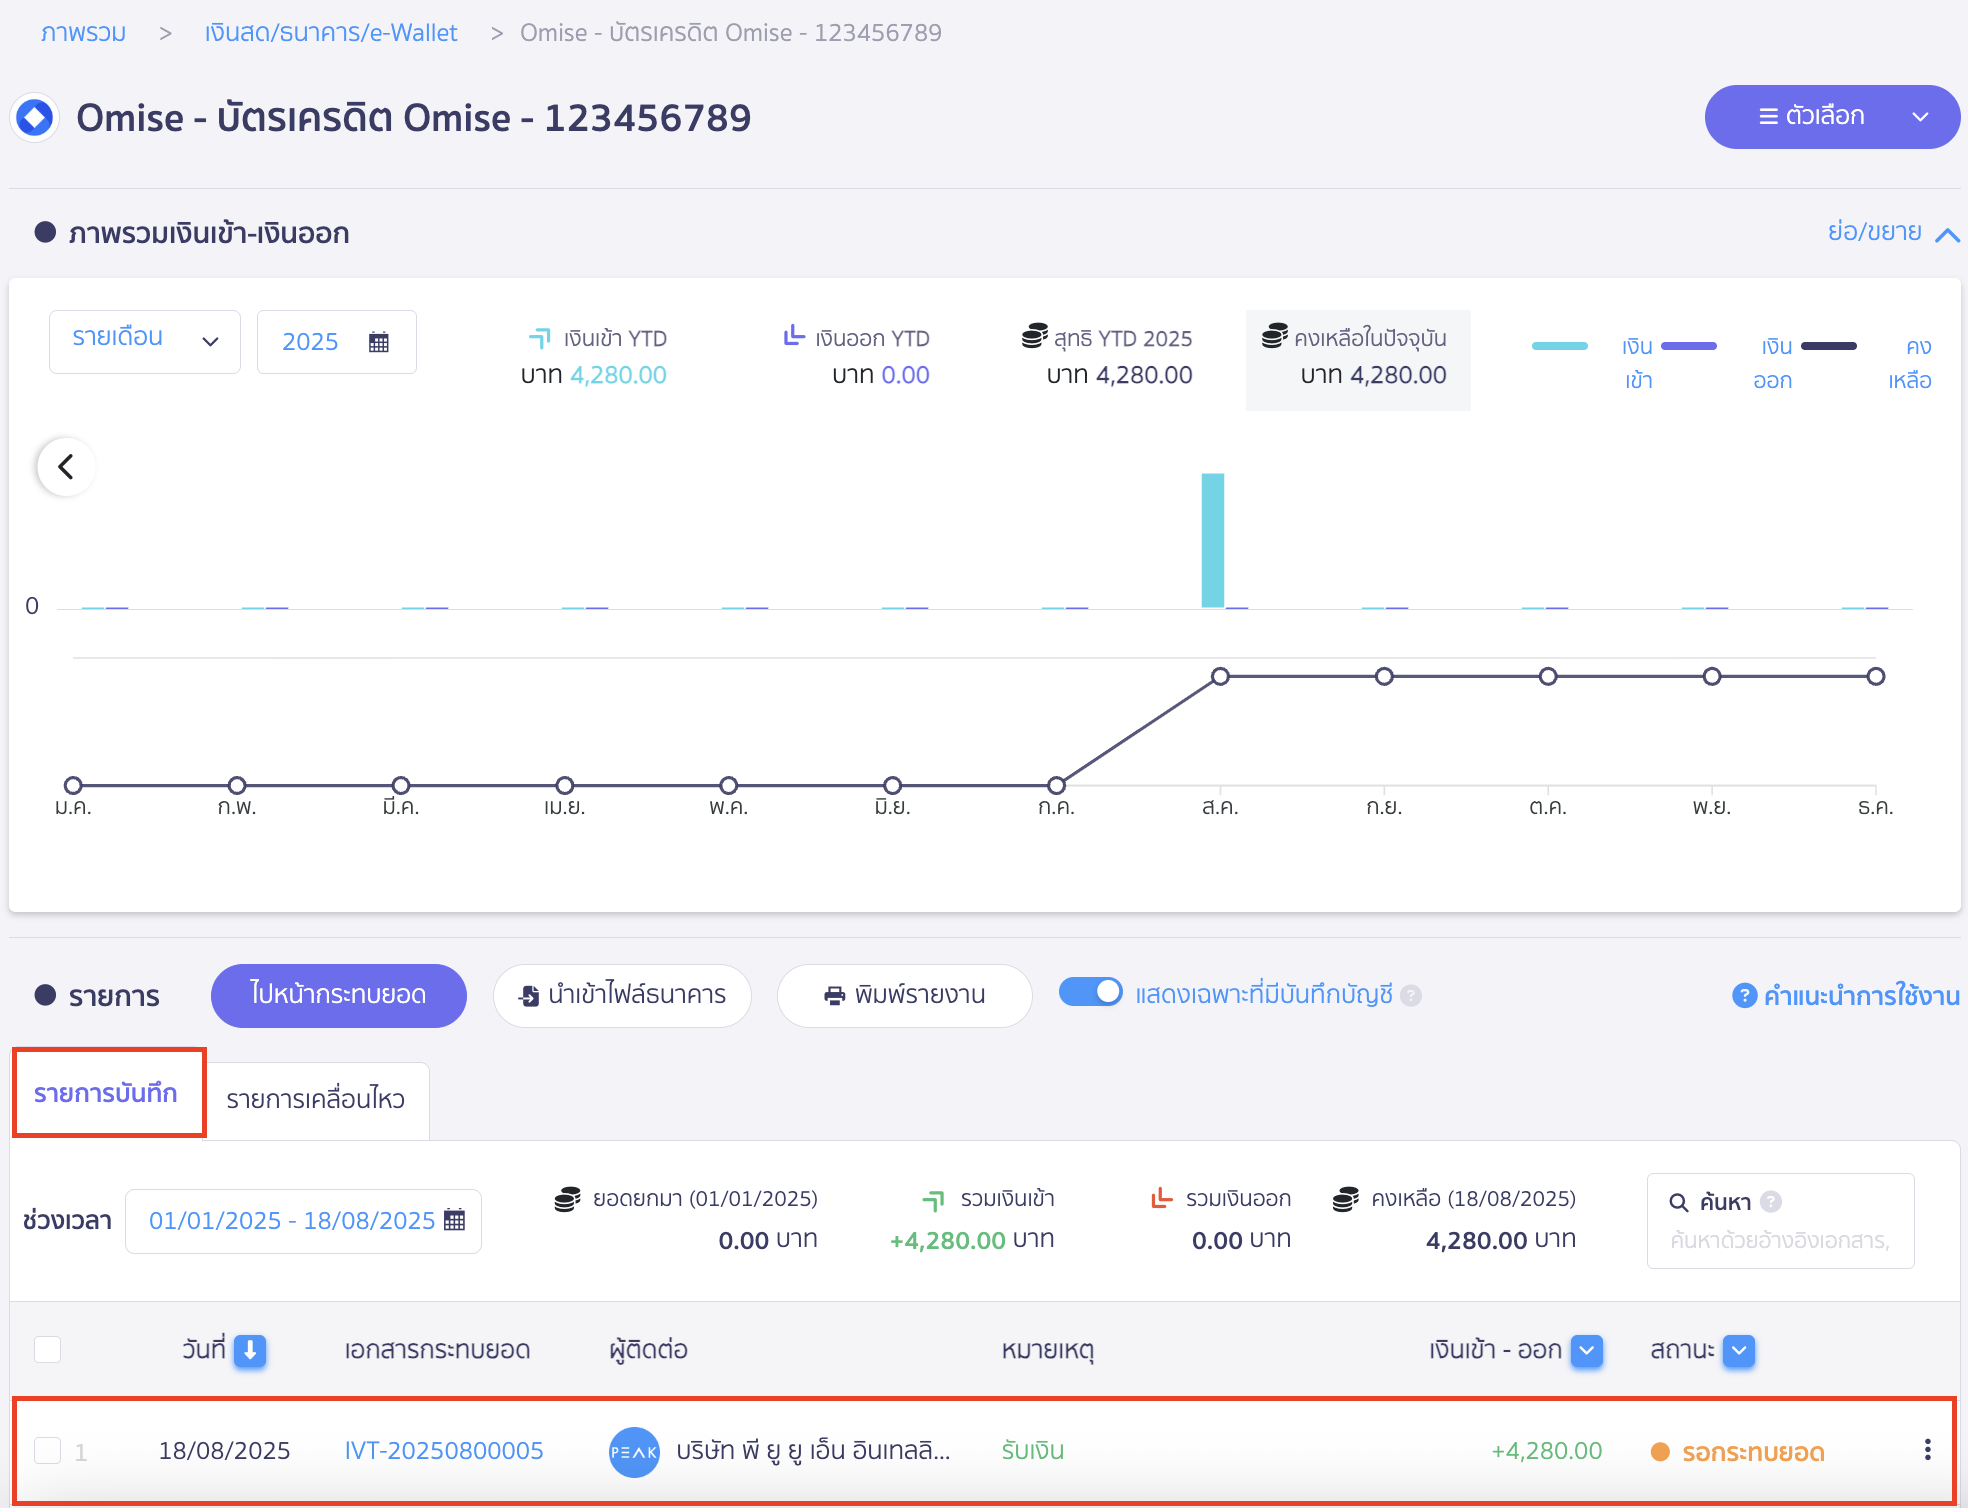Click the ธ.ค. balance point on the line chart

click(1876, 677)
